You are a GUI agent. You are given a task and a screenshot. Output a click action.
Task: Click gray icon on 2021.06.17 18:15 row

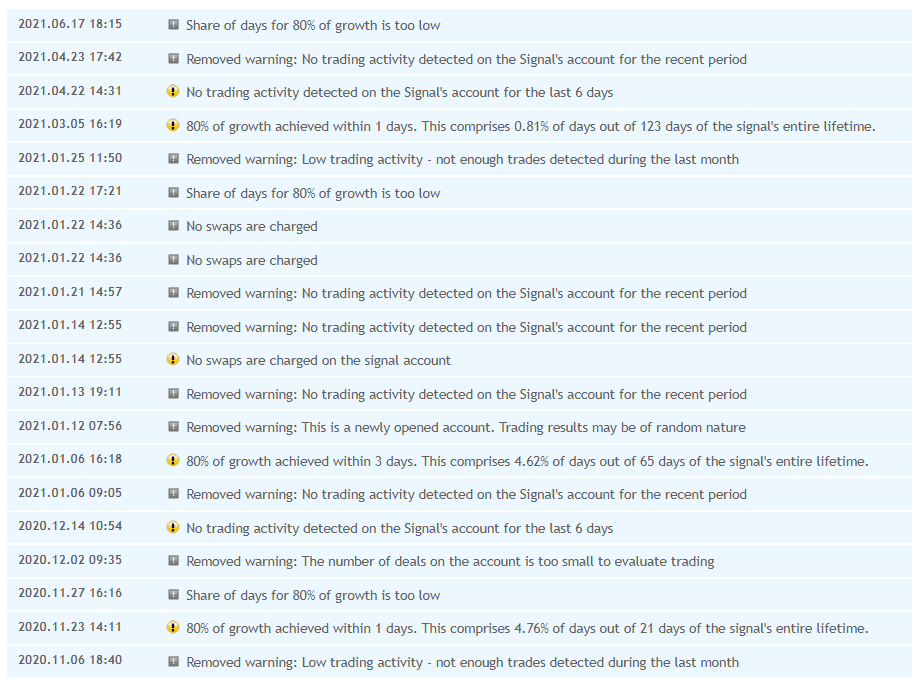tap(173, 25)
